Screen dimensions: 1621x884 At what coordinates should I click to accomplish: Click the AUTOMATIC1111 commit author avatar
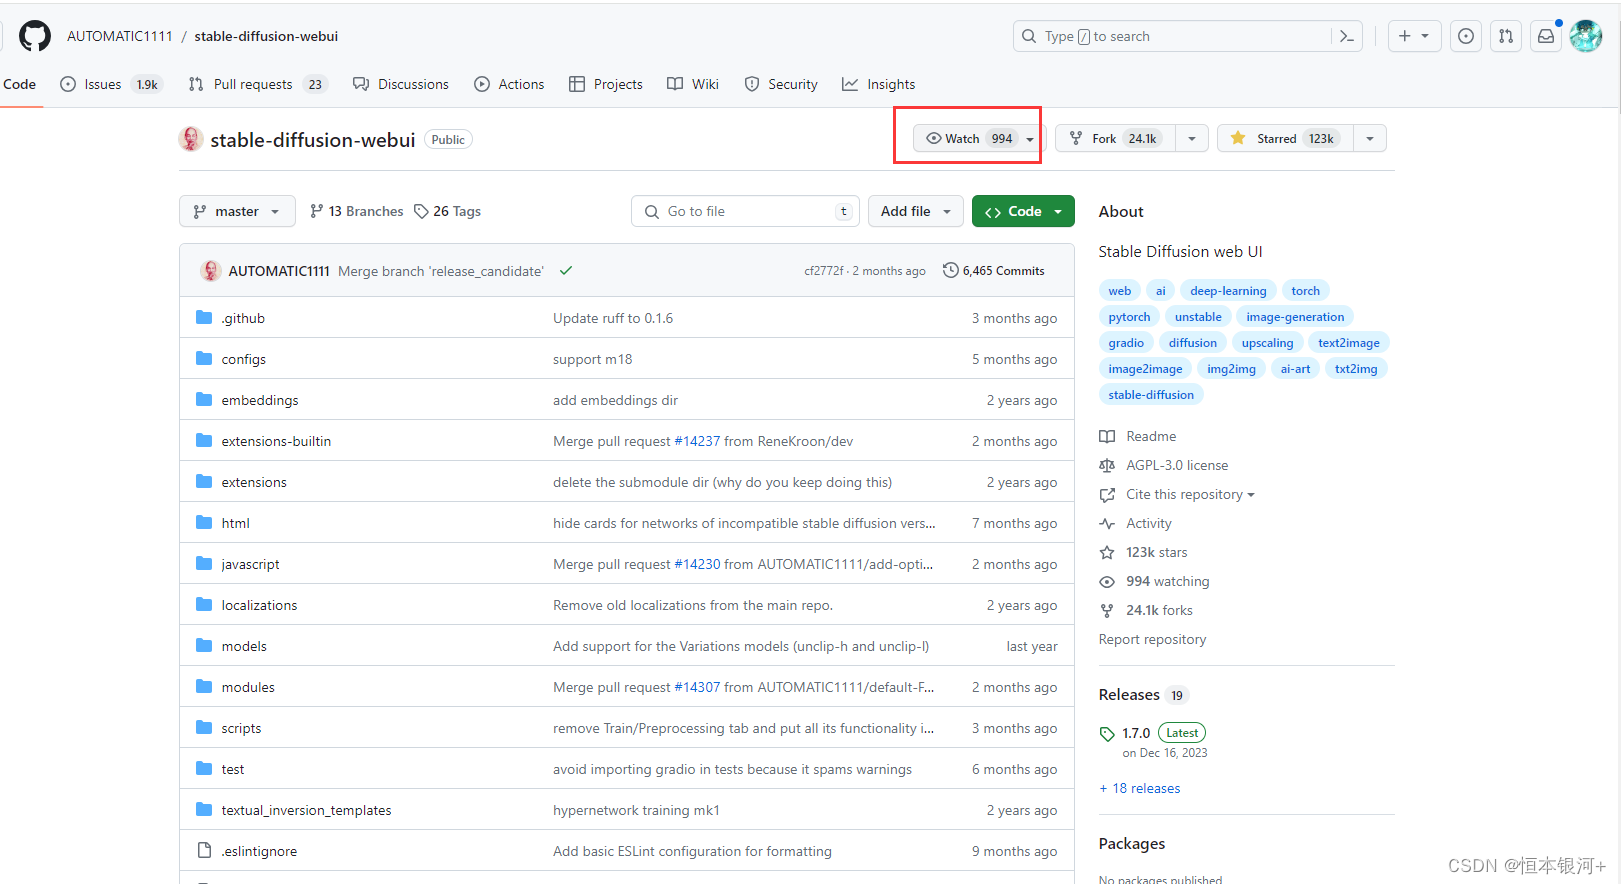[210, 271]
